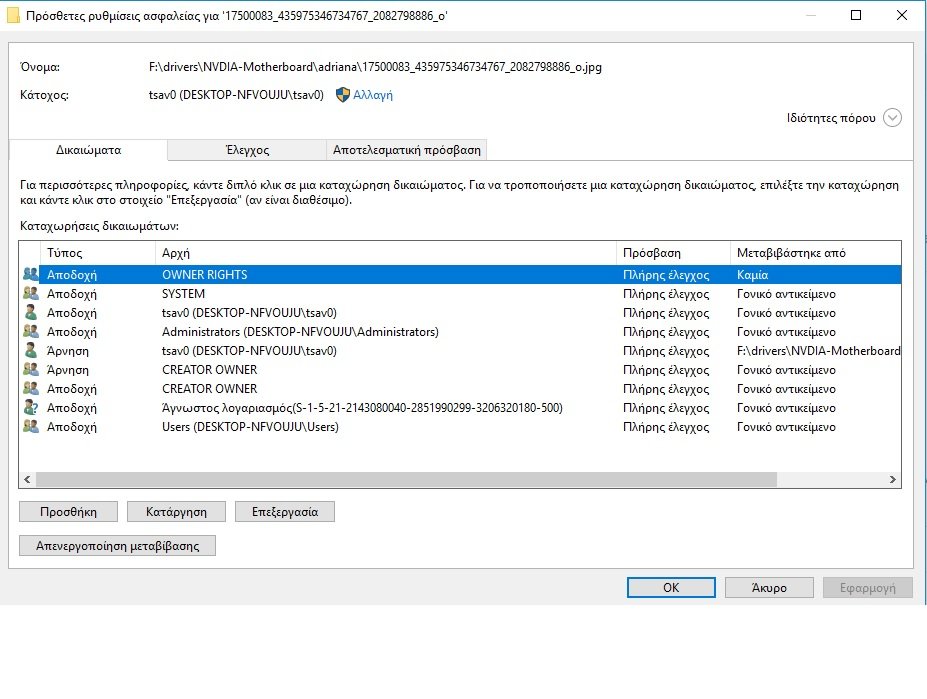
Task: Click the icon of the Άρνηση CREATOR OWNER row
Action: [x=30, y=370]
